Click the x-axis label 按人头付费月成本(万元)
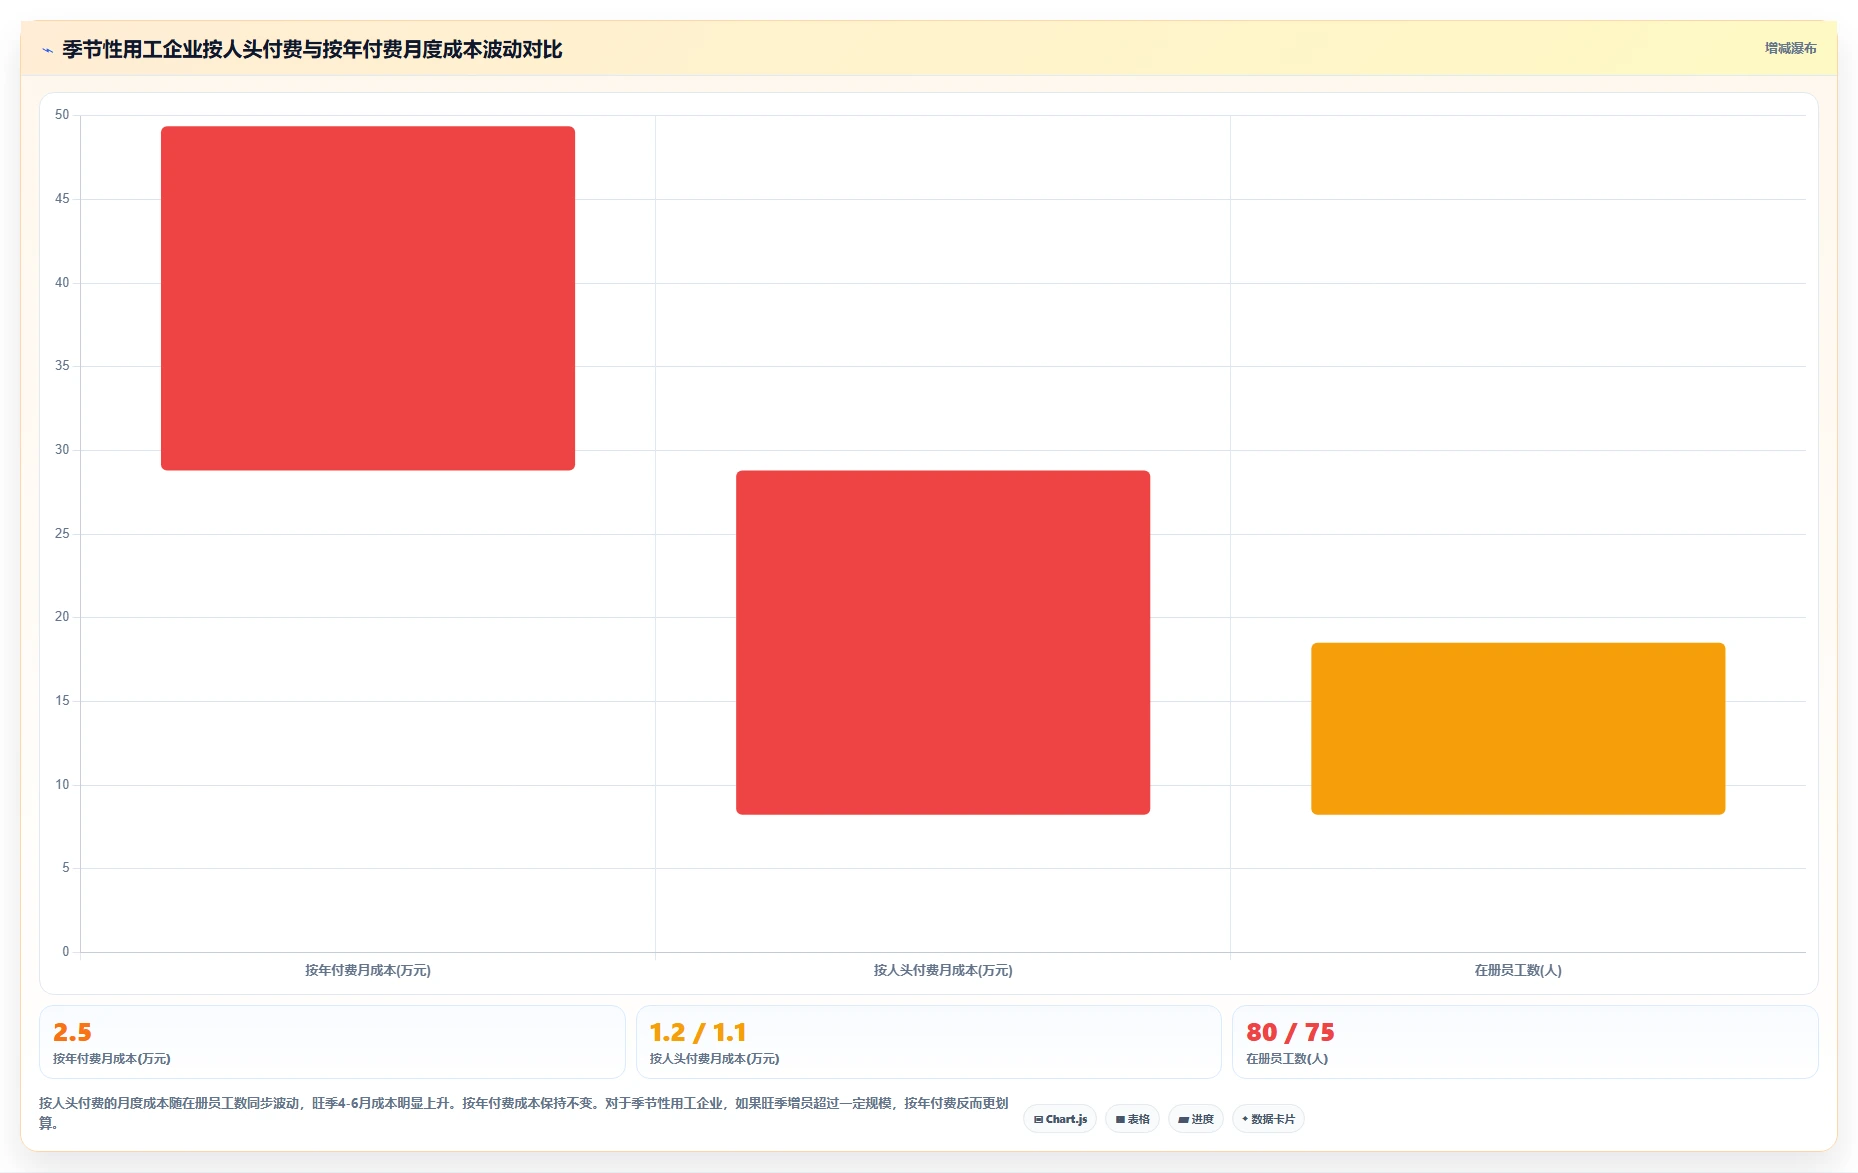Image resolution: width=1858 pixels, height=1173 pixels. tap(943, 970)
